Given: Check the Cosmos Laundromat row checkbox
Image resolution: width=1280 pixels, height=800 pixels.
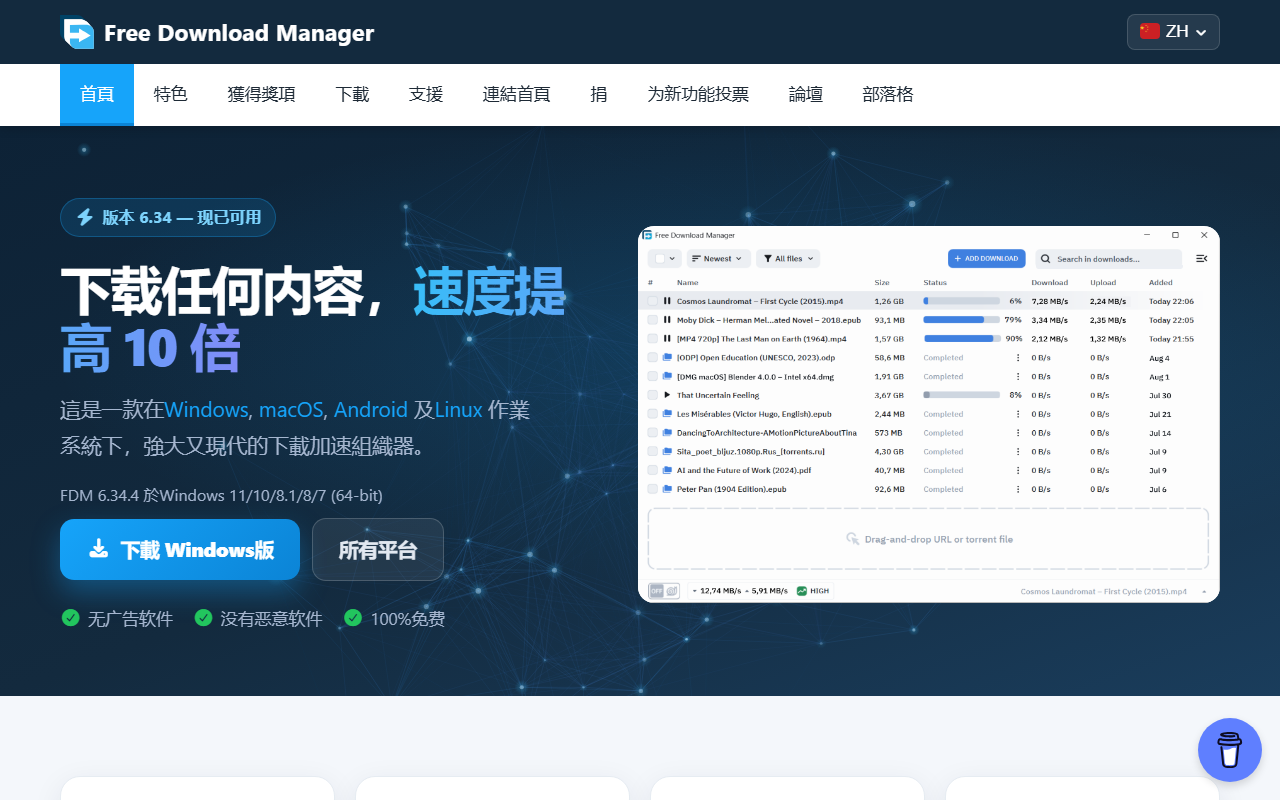Looking at the screenshot, I should (652, 301).
